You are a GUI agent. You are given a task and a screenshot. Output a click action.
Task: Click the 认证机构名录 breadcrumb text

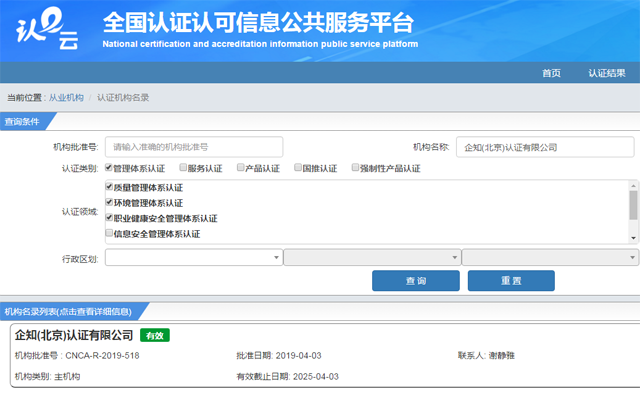pos(123,98)
